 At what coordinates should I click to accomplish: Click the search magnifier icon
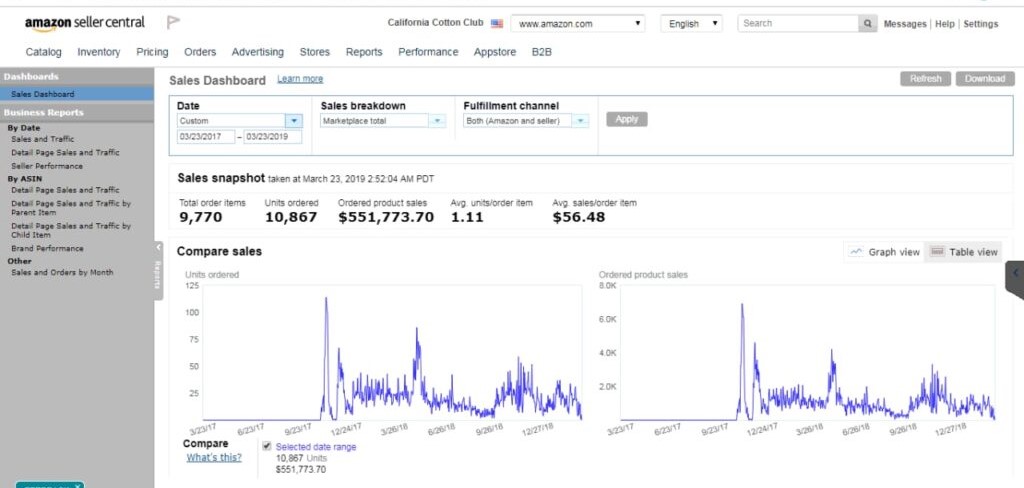[867, 24]
